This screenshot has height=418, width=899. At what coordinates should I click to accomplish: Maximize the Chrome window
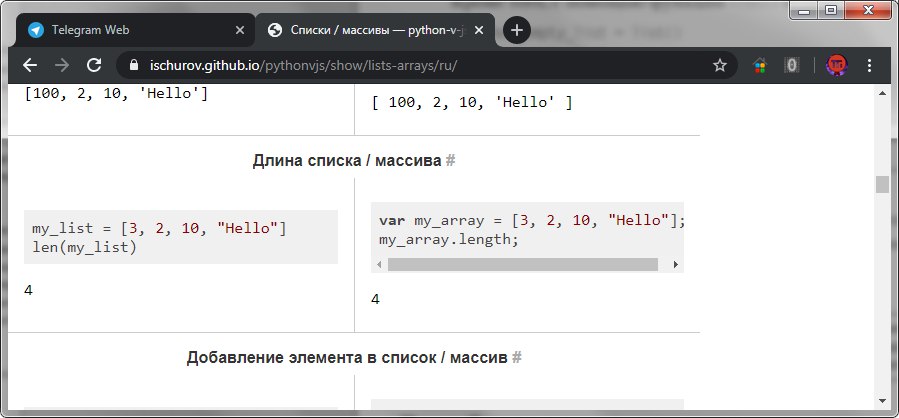tap(831, 10)
